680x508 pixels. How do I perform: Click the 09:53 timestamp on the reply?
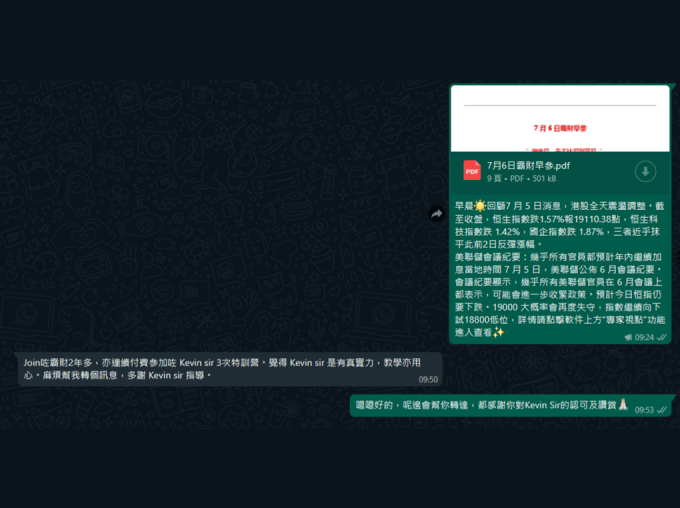pos(643,410)
